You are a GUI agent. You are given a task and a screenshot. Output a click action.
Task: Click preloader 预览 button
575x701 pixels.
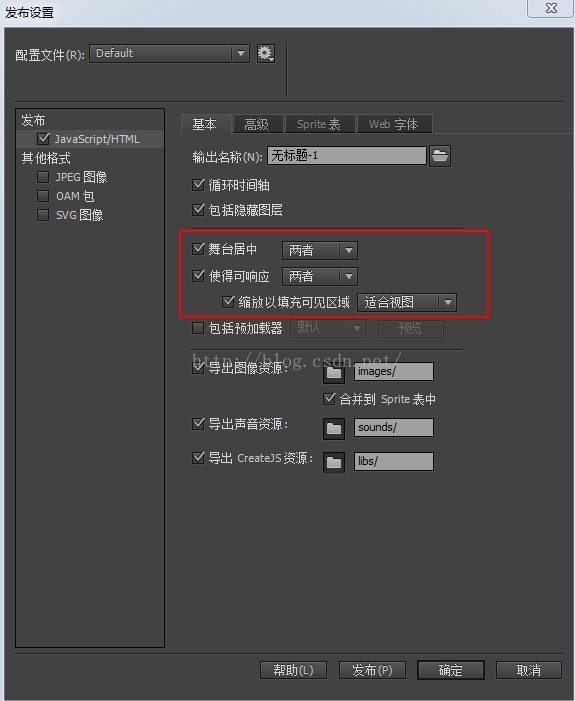pyautogui.click(x=411, y=329)
